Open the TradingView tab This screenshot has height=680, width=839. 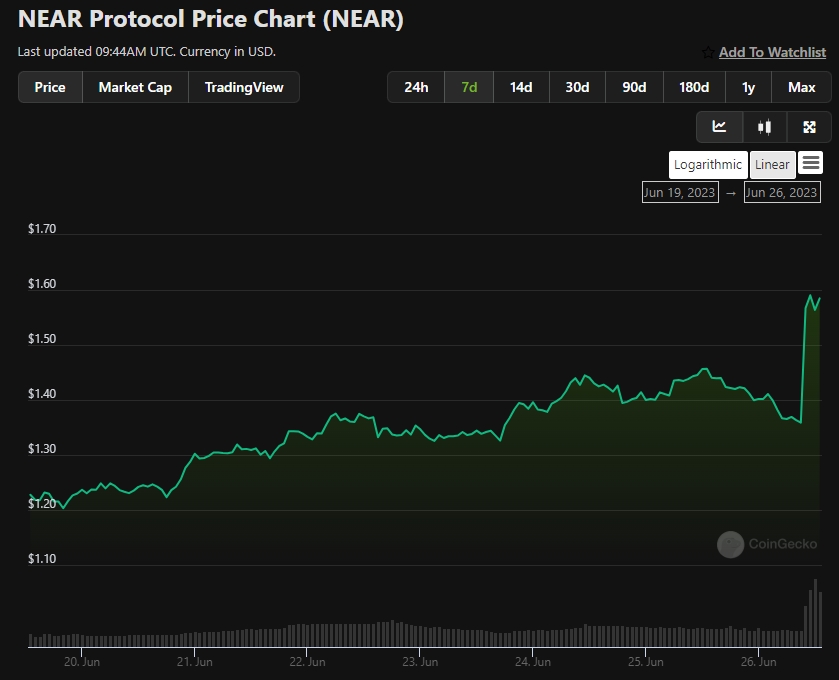(x=243, y=87)
